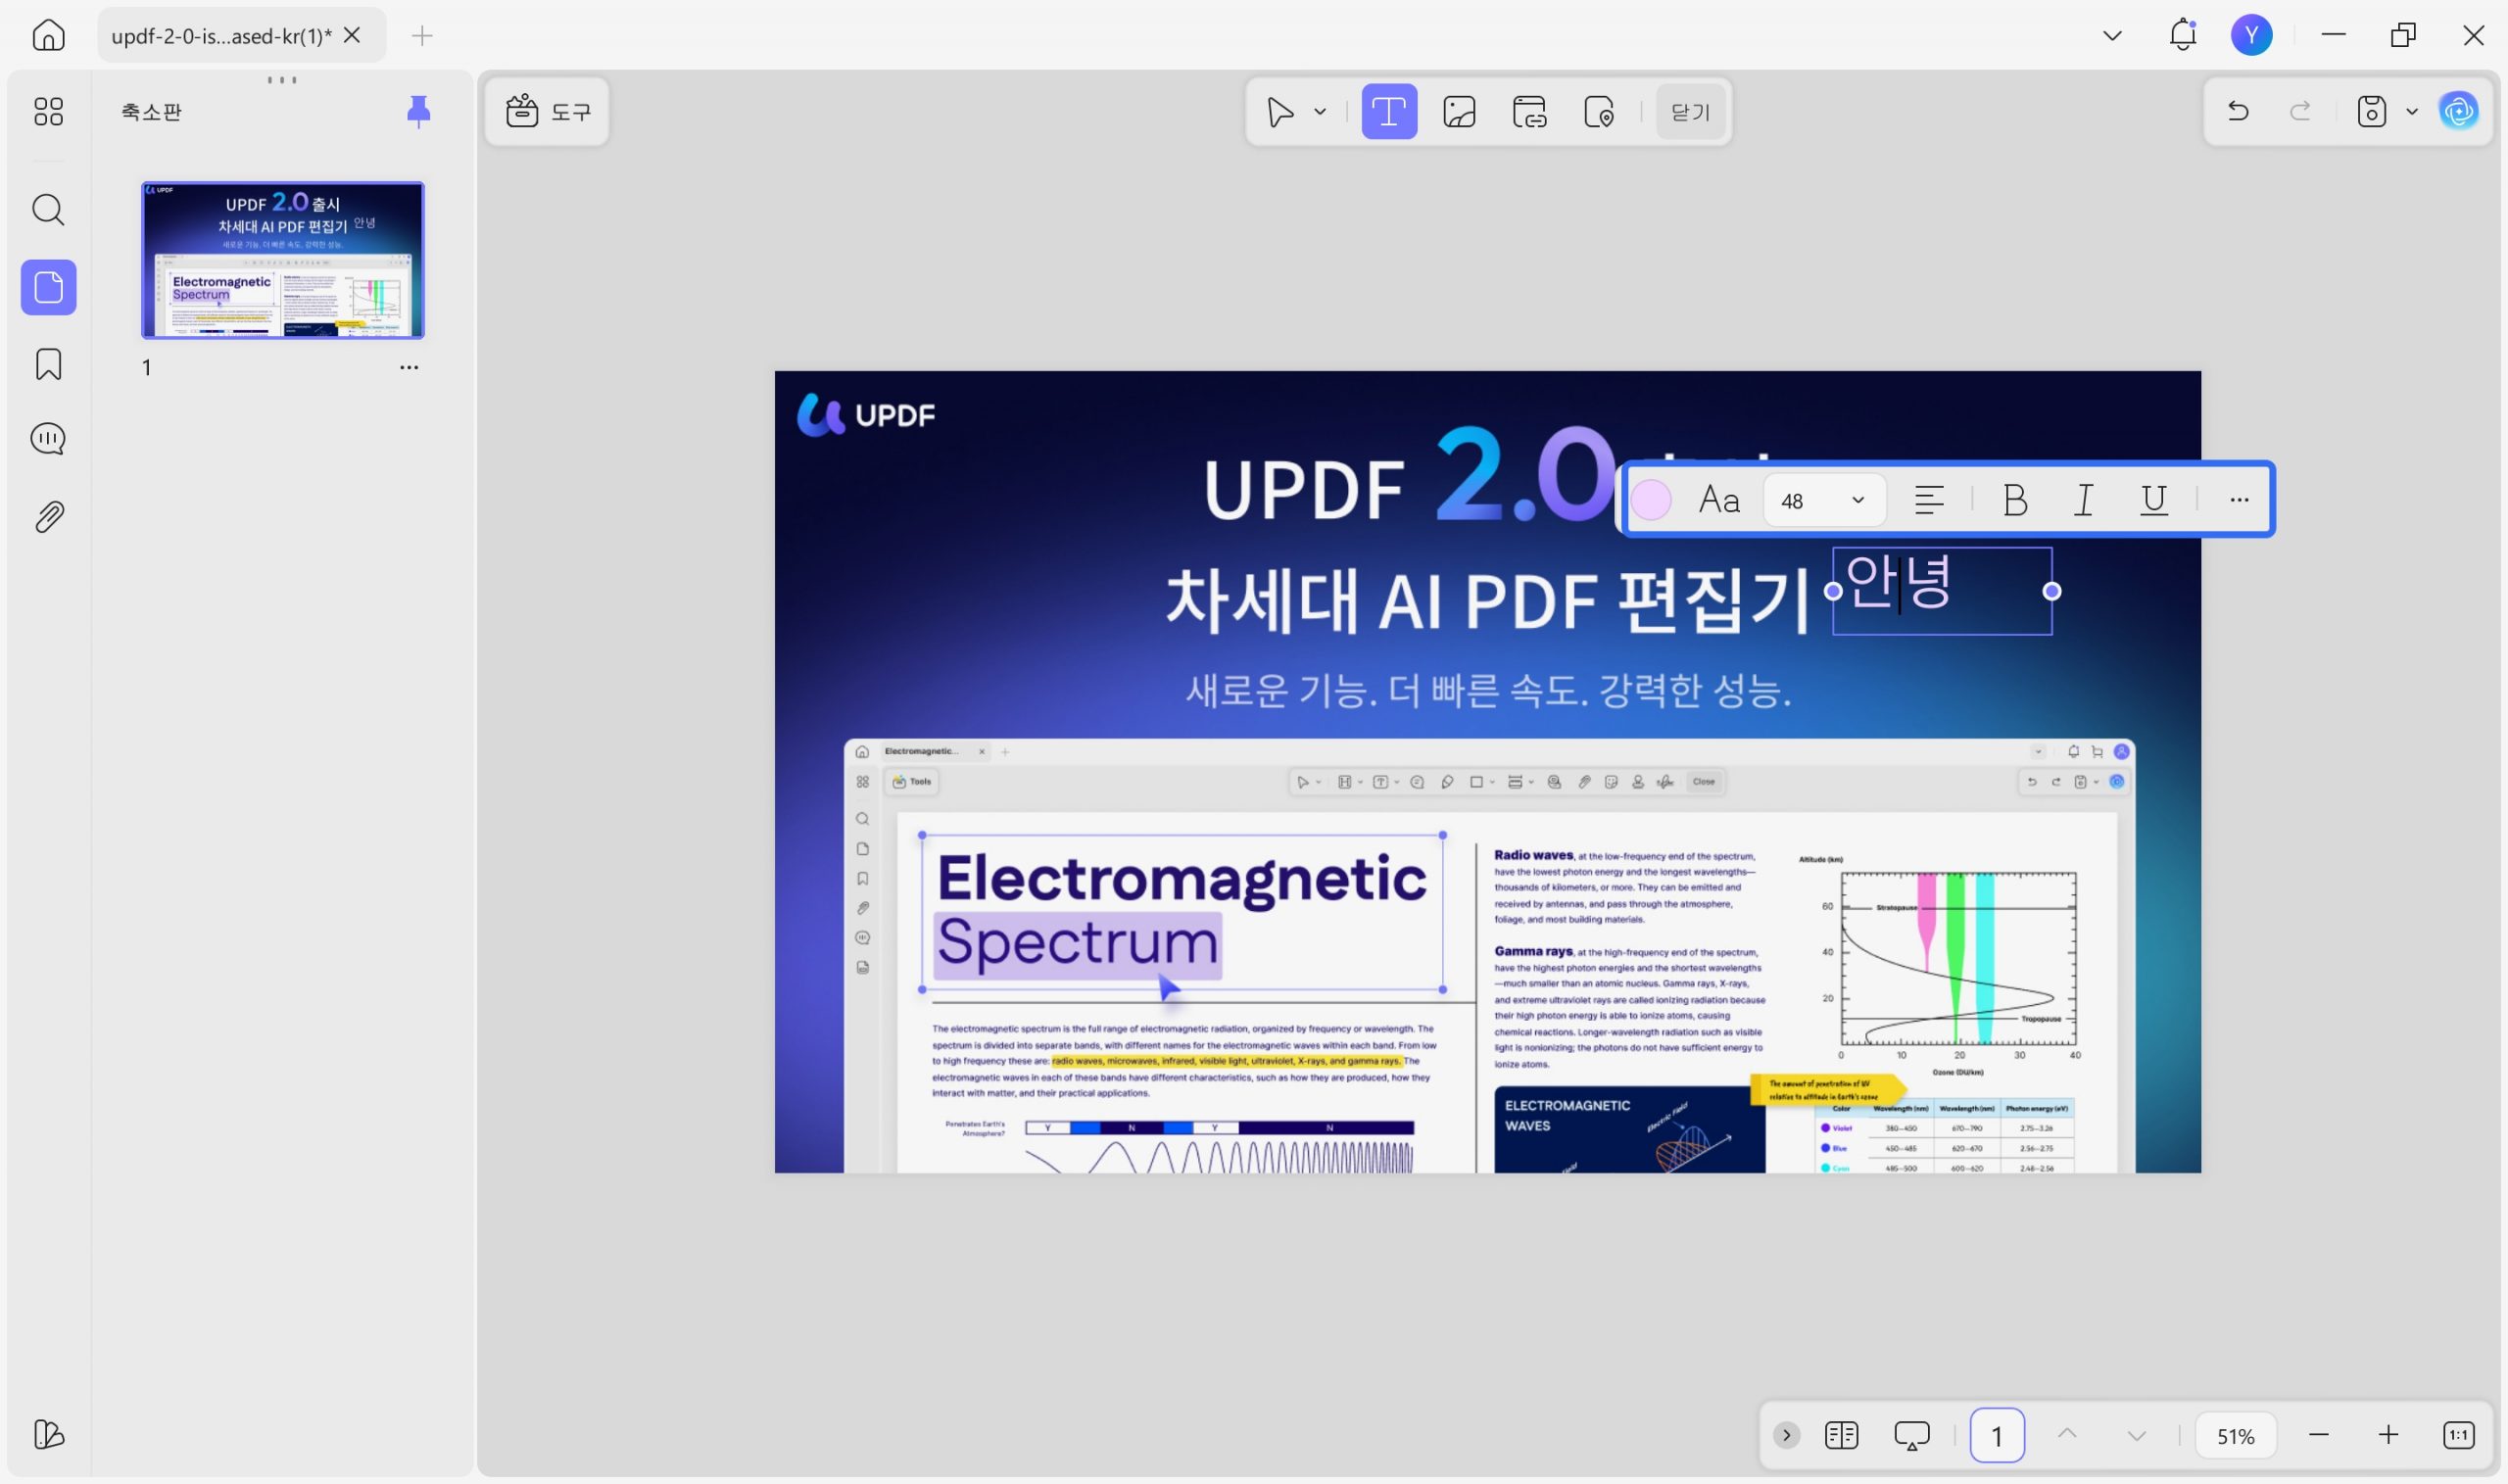
Task: Save the document with disk icon
Action: click(2371, 111)
